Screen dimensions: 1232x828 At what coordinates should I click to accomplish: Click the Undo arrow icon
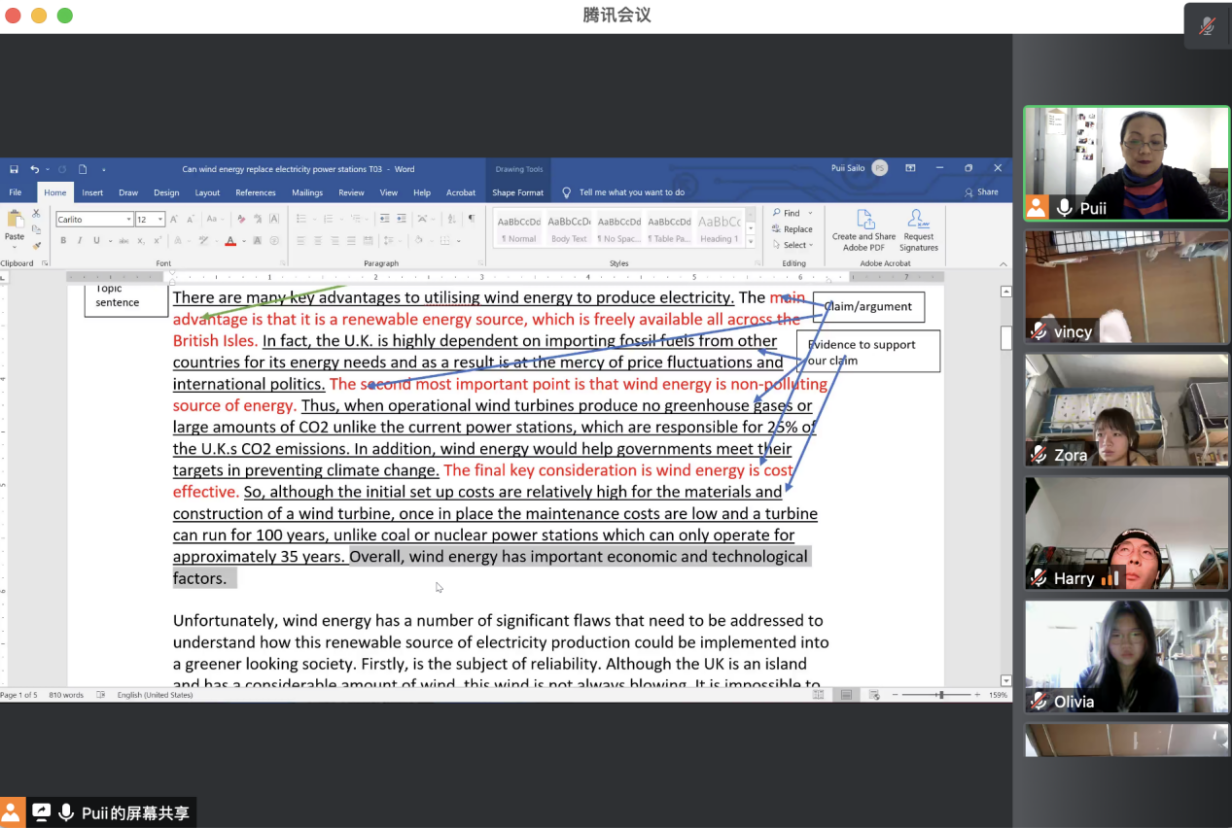tap(34, 170)
